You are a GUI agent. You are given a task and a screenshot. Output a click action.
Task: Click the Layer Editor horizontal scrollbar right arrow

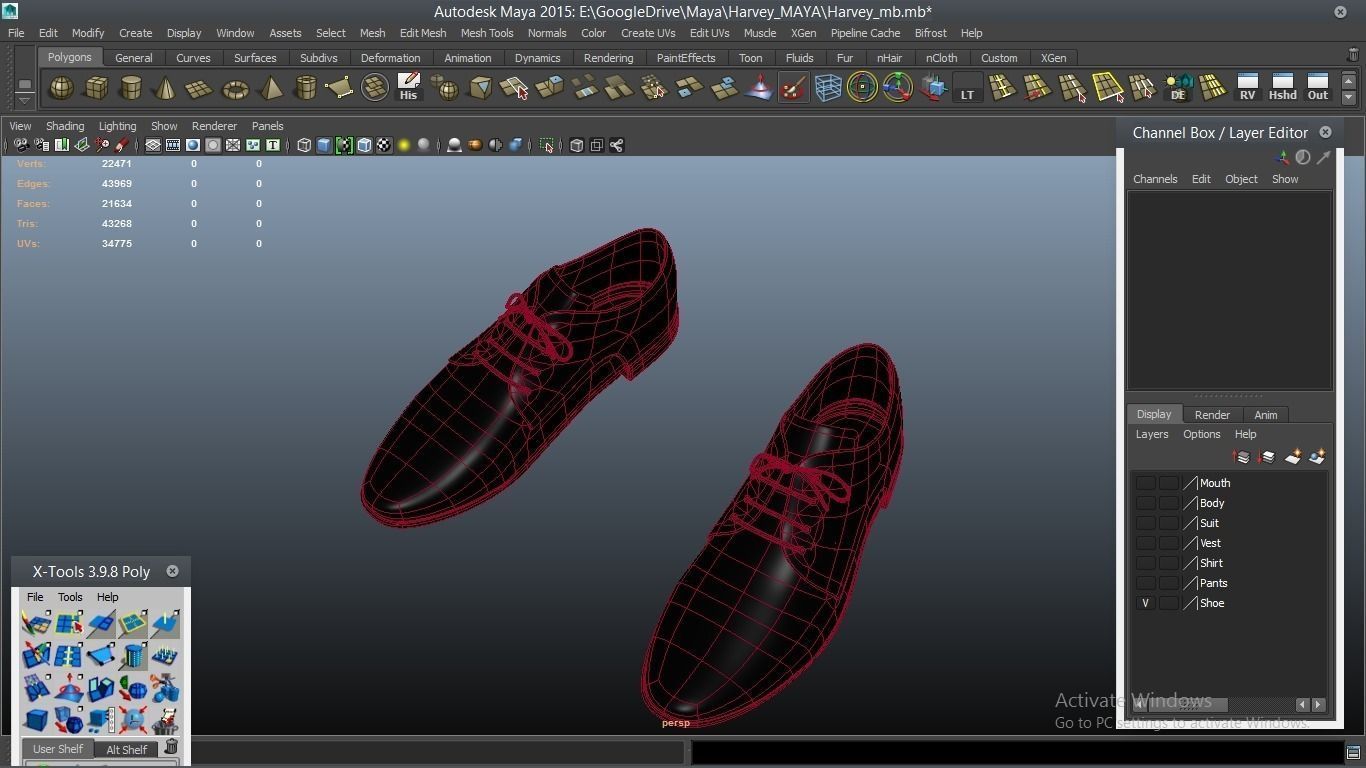click(1319, 704)
